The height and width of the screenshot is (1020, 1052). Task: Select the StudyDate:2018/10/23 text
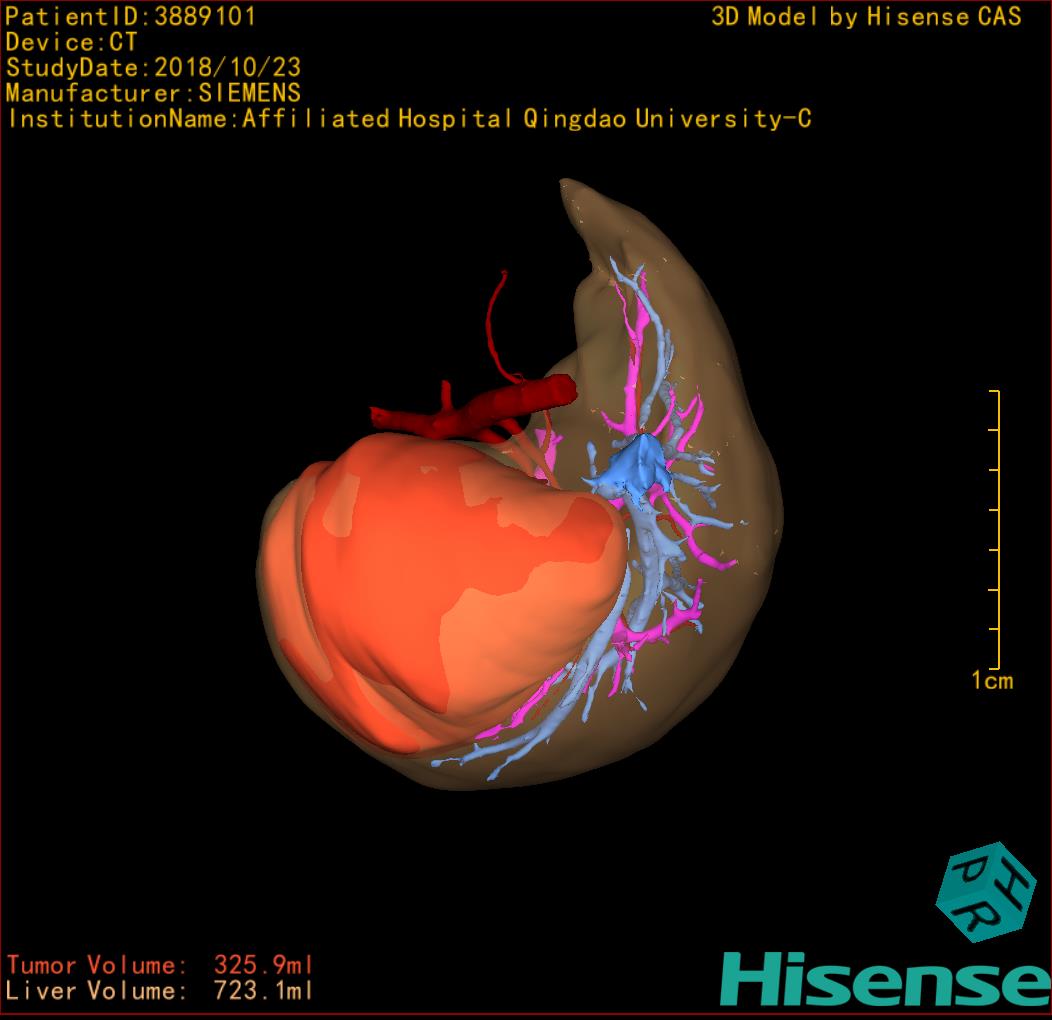click(154, 68)
